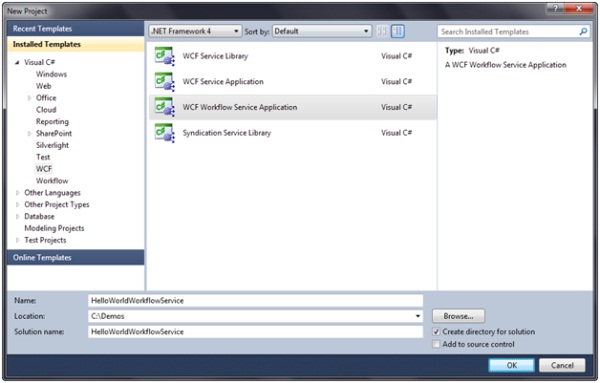Select the Silverlight template category
600x383 pixels.
click(52, 145)
